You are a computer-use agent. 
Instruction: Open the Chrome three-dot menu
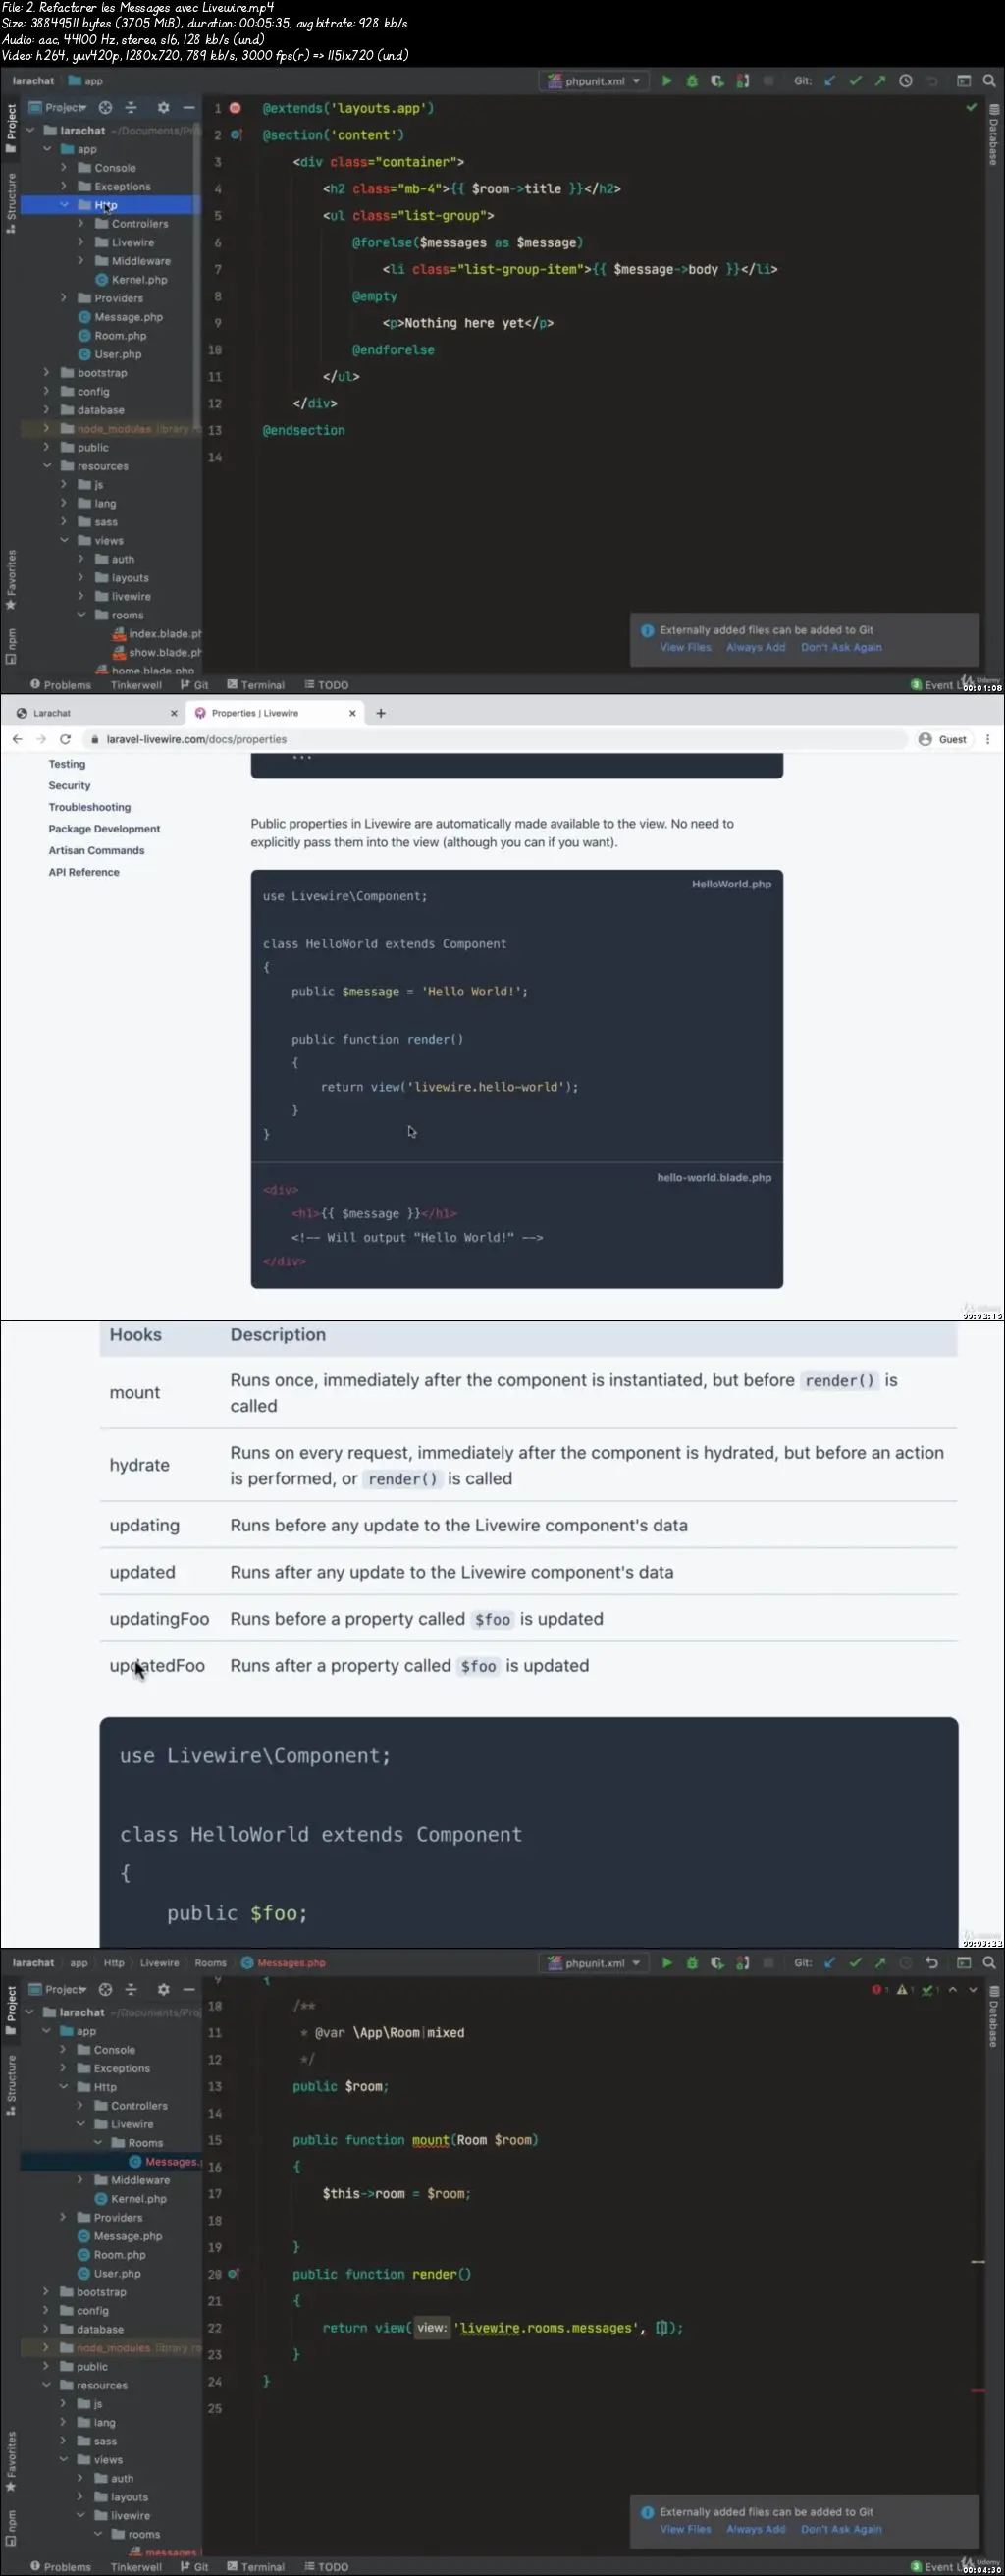click(x=987, y=739)
